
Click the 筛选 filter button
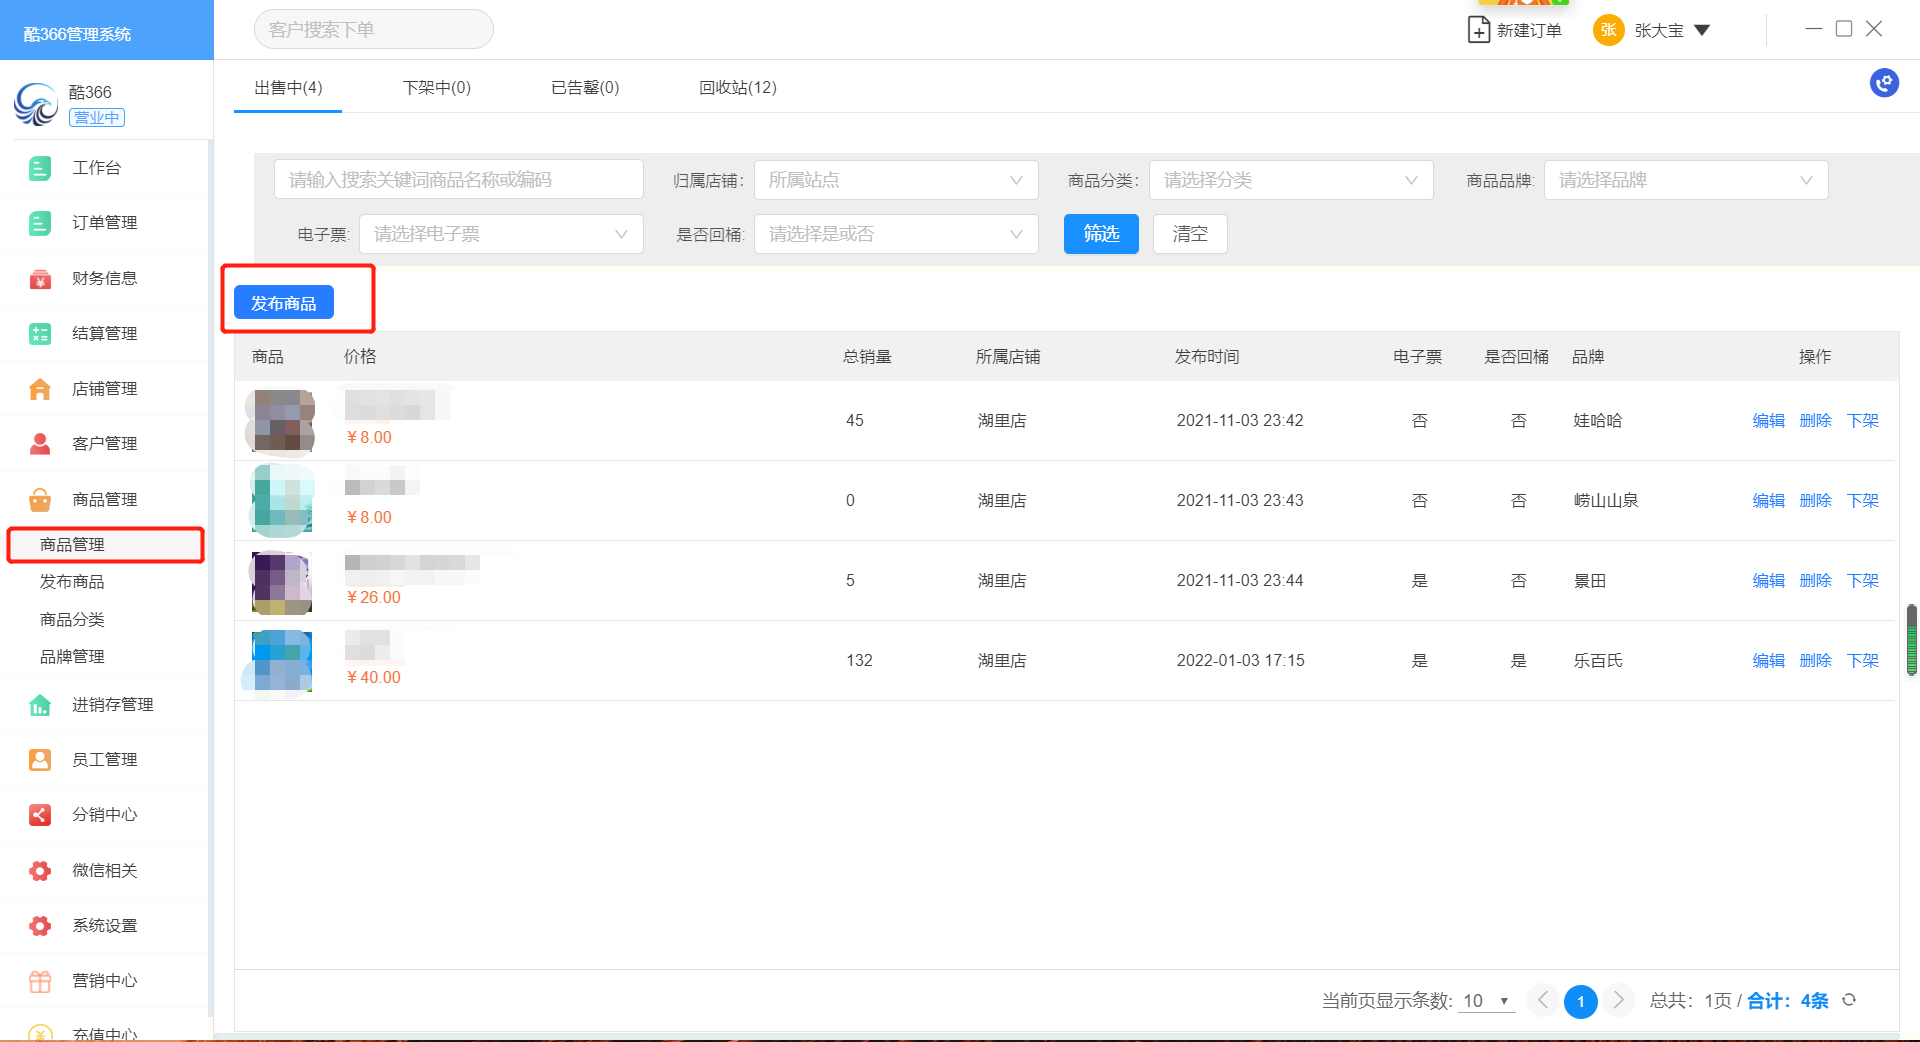coord(1100,234)
